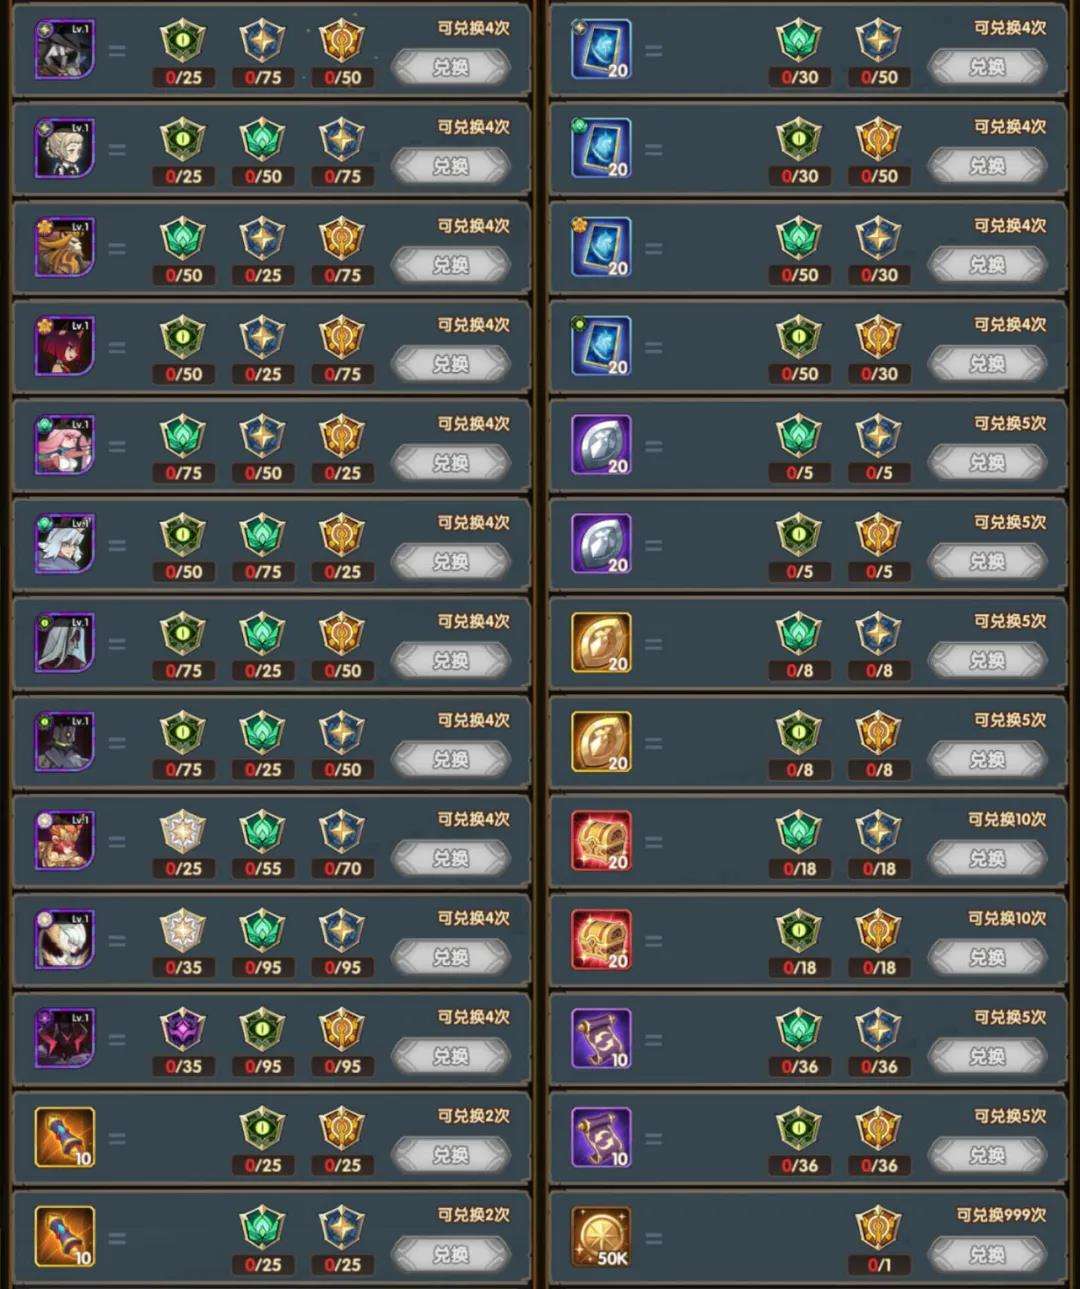1080x1289 pixels.
Task: Click the 兑换 button for 50K gold
Action: (x=986, y=1254)
